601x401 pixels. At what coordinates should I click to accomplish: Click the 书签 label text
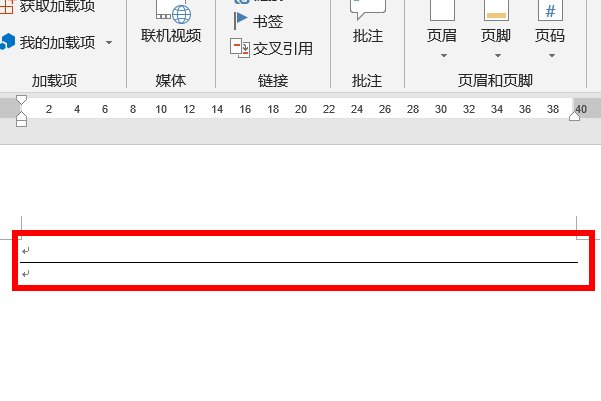pos(268,21)
